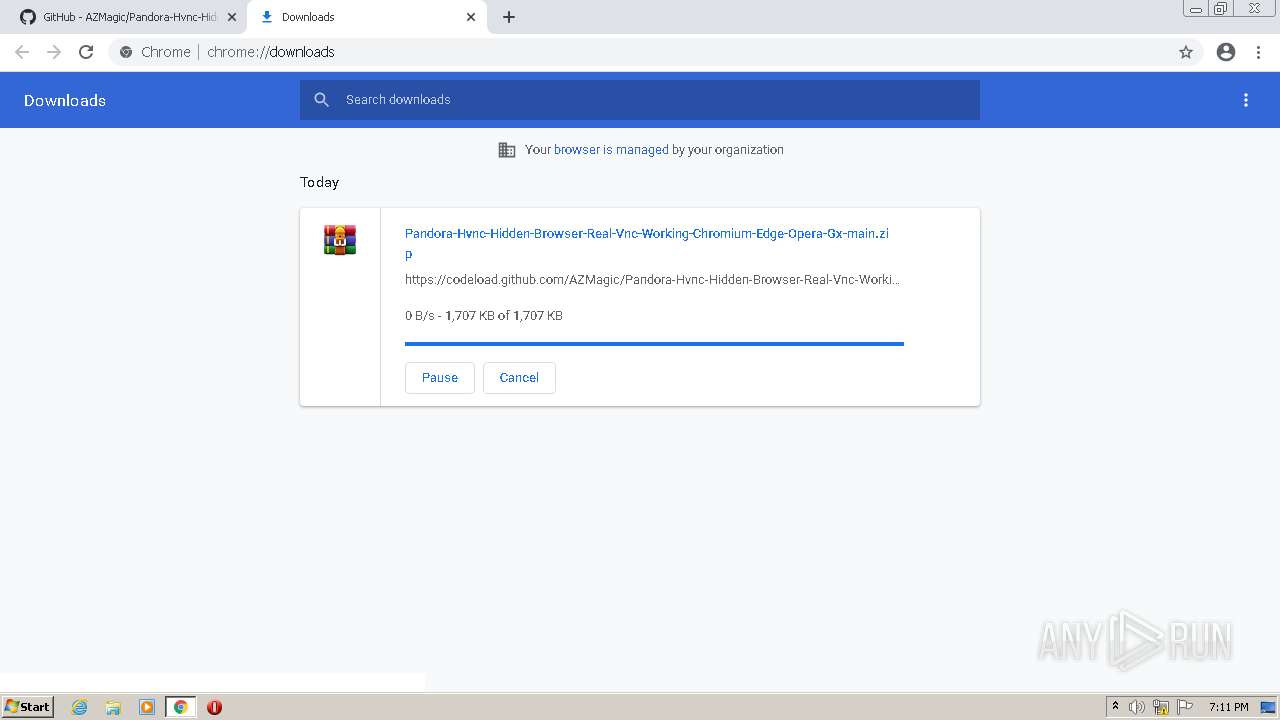Viewport: 1280px width, 720px height.
Task: Open a new browser tab
Action: 509,17
